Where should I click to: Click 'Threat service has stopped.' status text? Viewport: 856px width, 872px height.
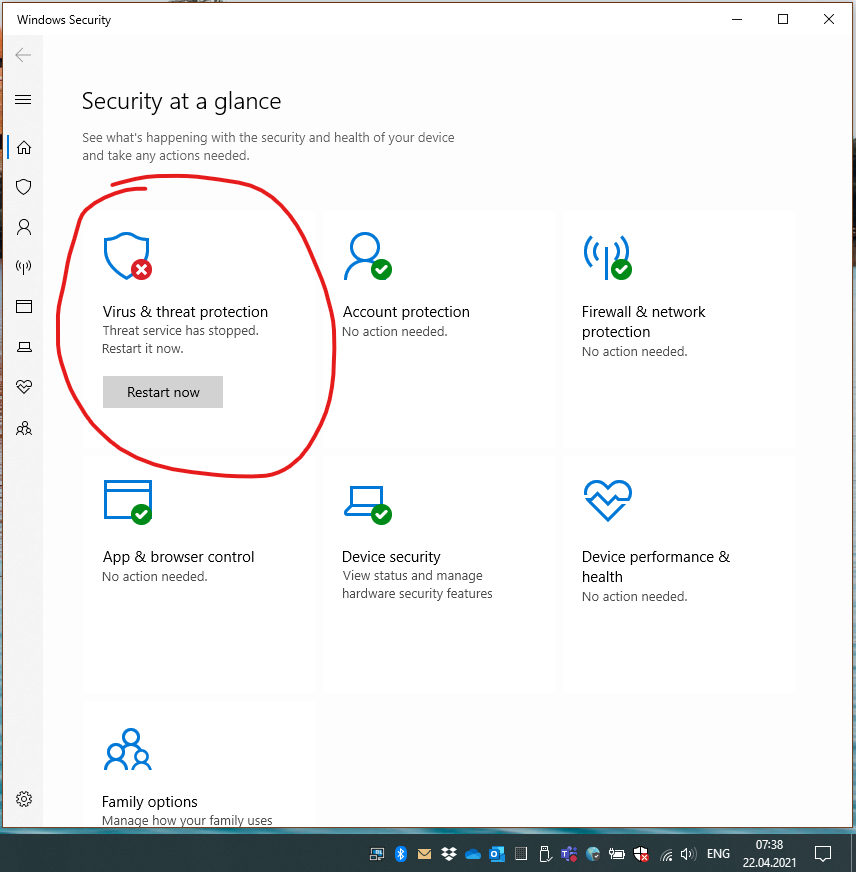coord(181,330)
